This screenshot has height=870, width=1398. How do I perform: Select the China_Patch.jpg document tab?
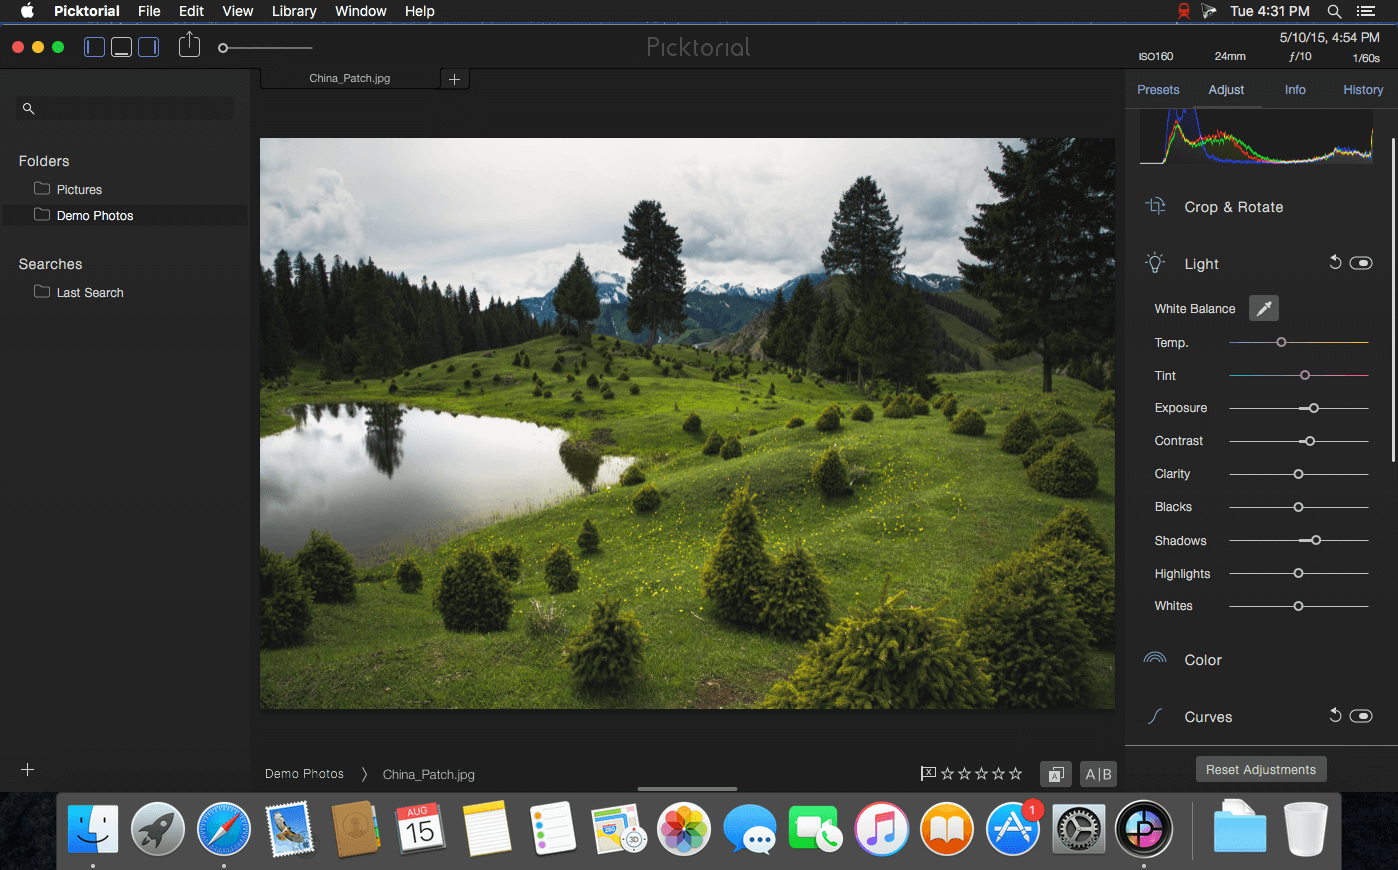click(349, 78)
